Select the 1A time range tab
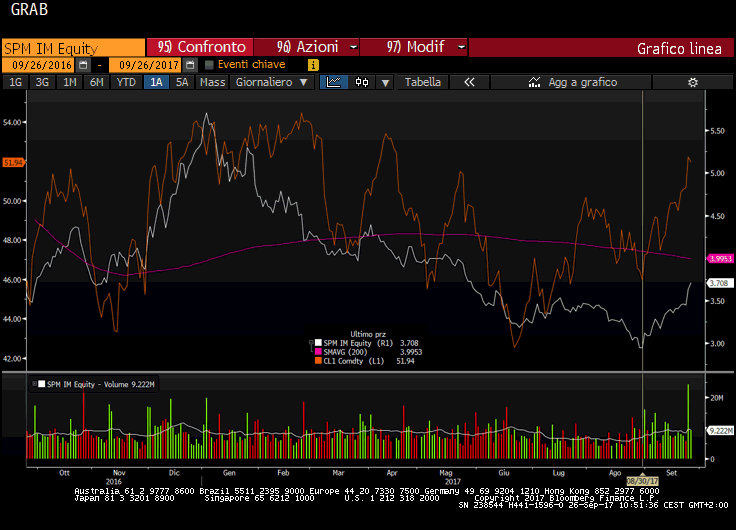Image resolution: width=736 pixels, height=530 pixels. coord(156,82)
